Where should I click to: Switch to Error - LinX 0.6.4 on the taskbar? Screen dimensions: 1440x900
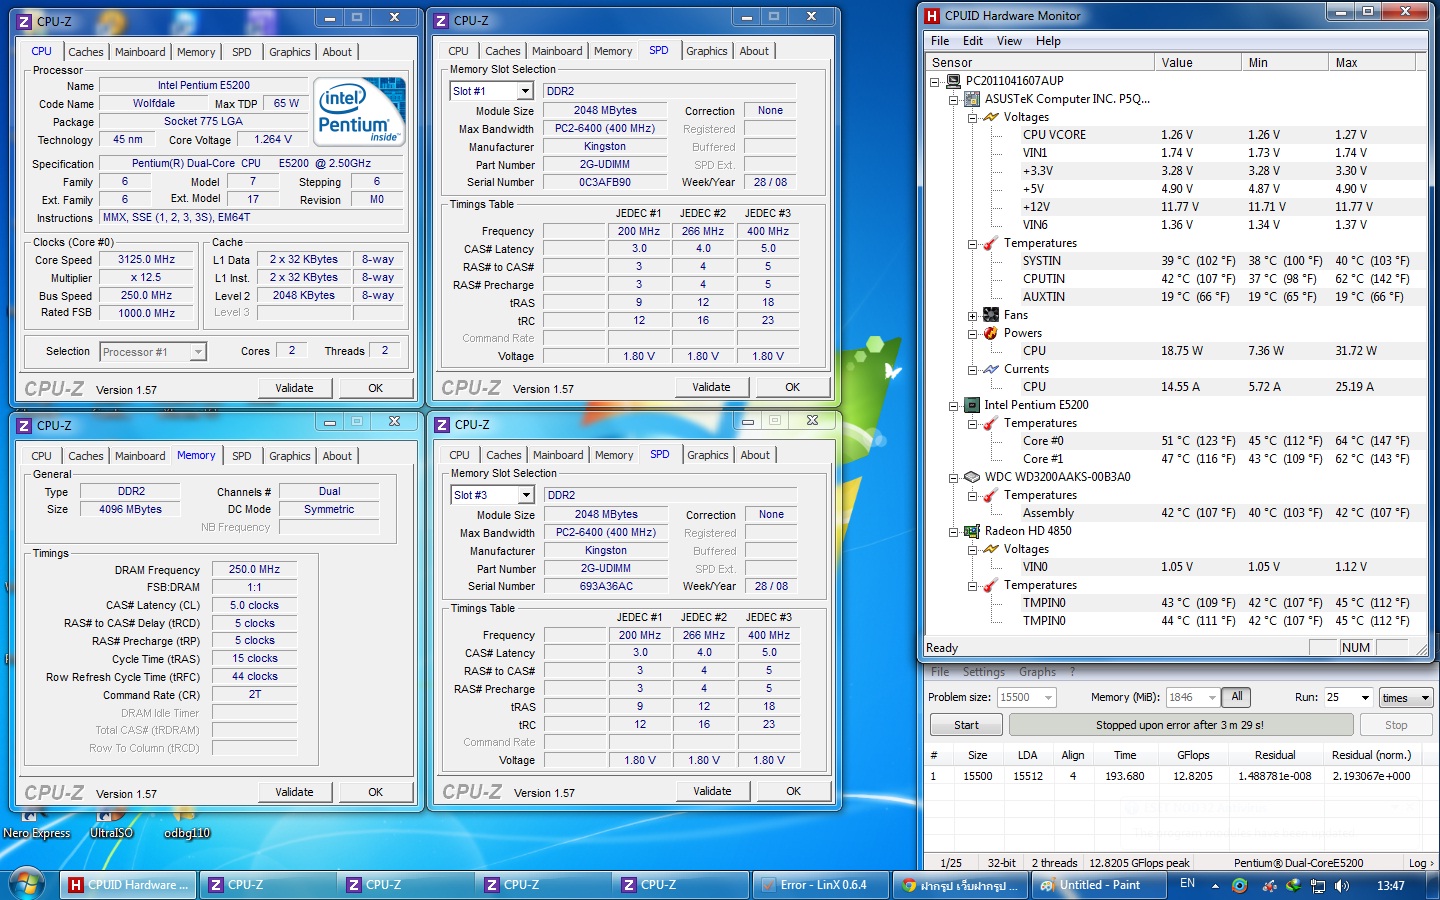[820, 885]
